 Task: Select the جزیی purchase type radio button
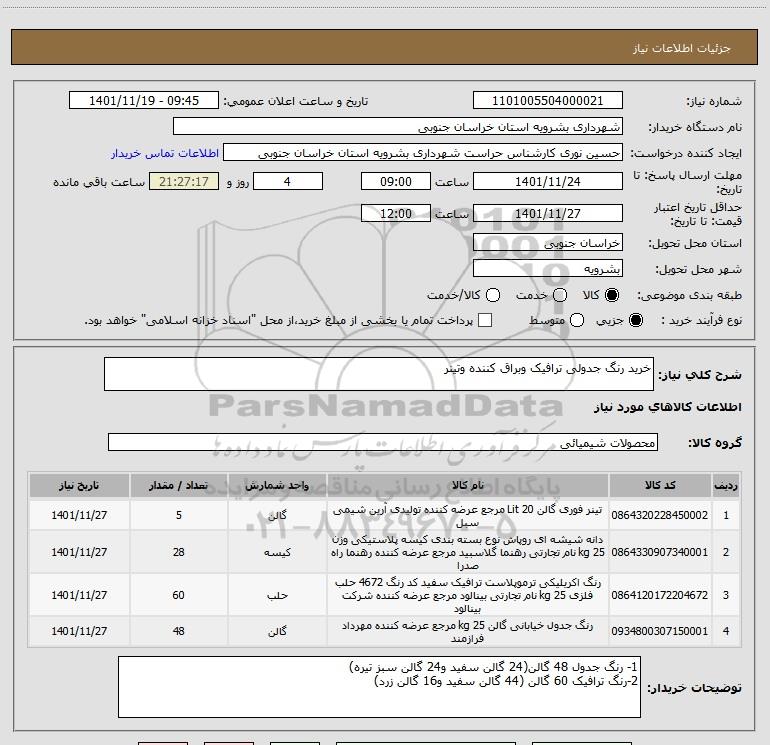click(635, 320)
